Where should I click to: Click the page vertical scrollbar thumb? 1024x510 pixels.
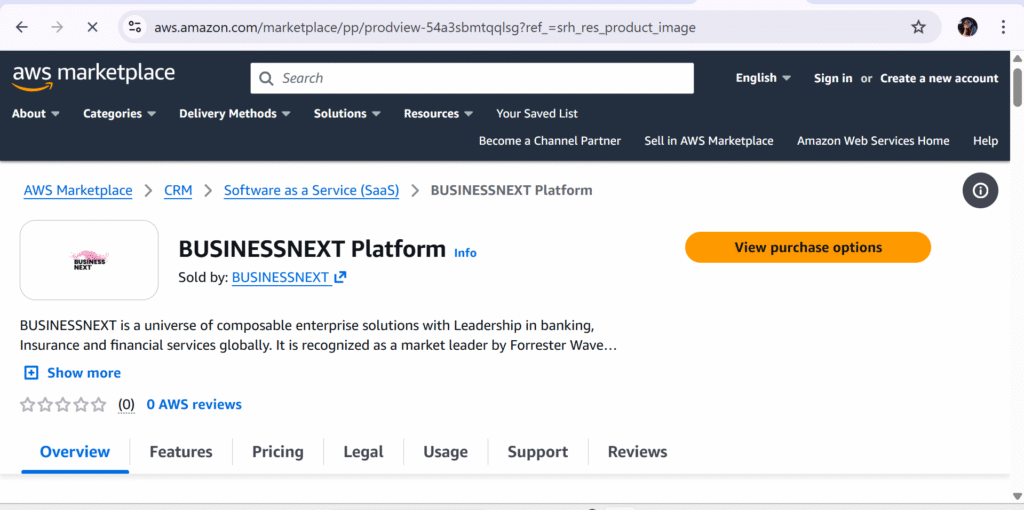point(1017,86)
